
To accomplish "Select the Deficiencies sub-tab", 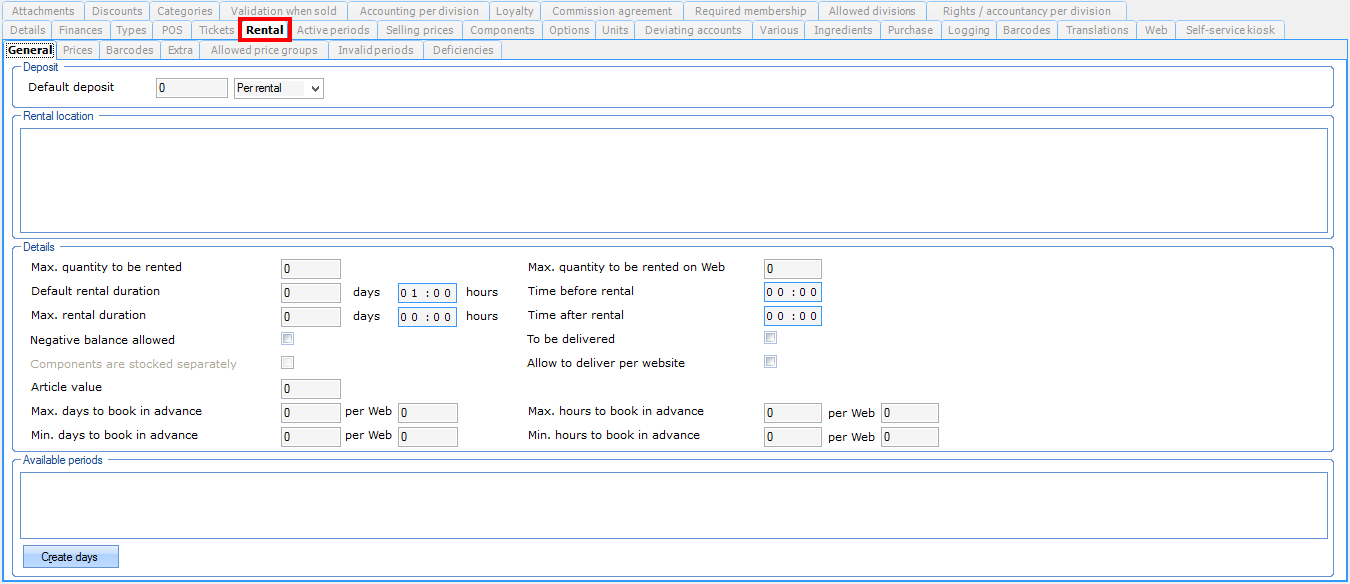I will [x=462, y=50].
